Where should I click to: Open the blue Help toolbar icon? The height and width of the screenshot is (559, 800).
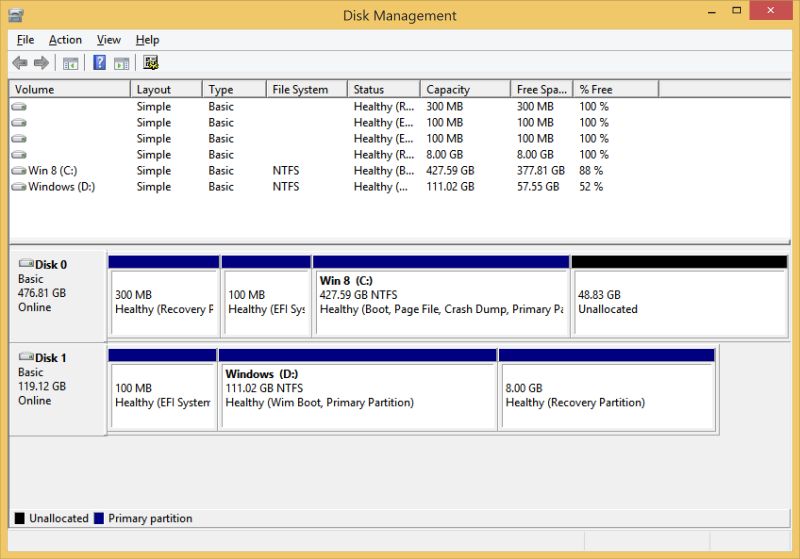[x=99, y=63]
